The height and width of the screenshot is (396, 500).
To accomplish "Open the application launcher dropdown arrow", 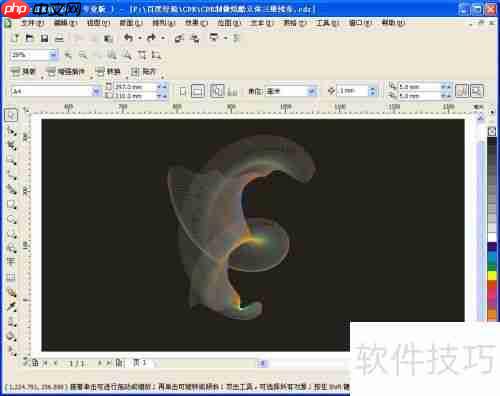I will pos(226,38).
